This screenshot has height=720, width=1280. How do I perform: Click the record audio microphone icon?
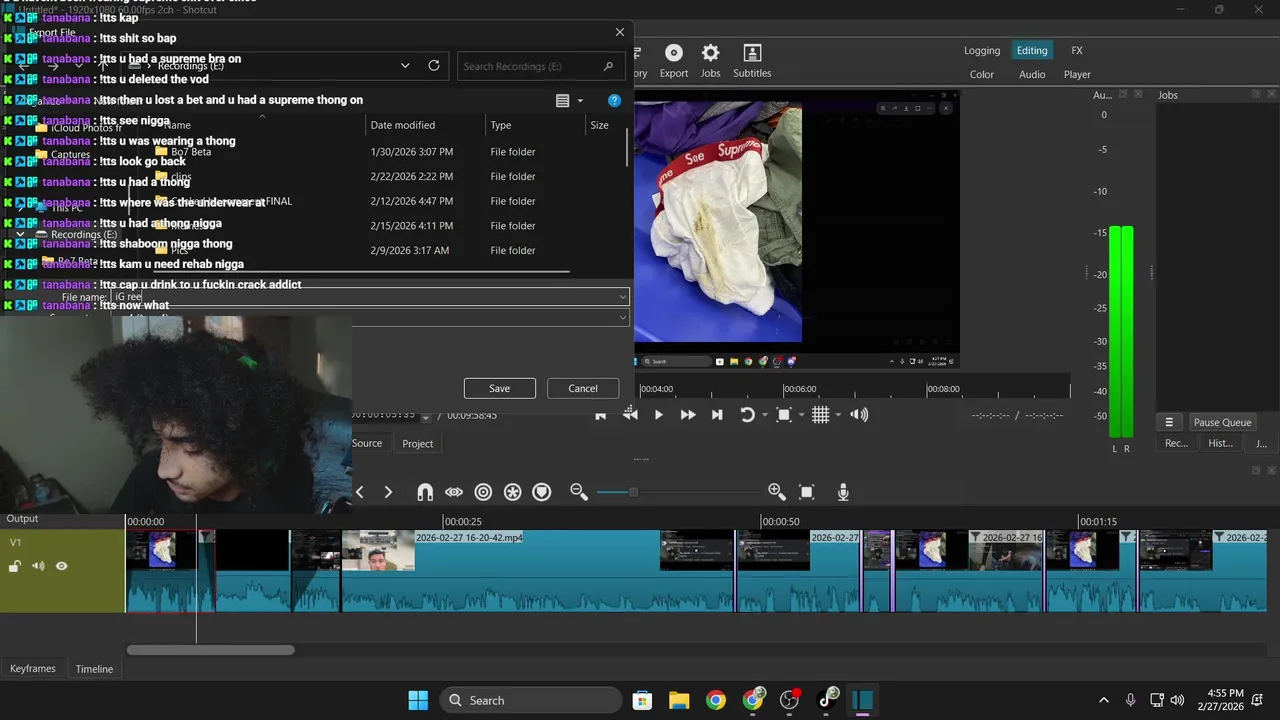(x=843, y=492)
